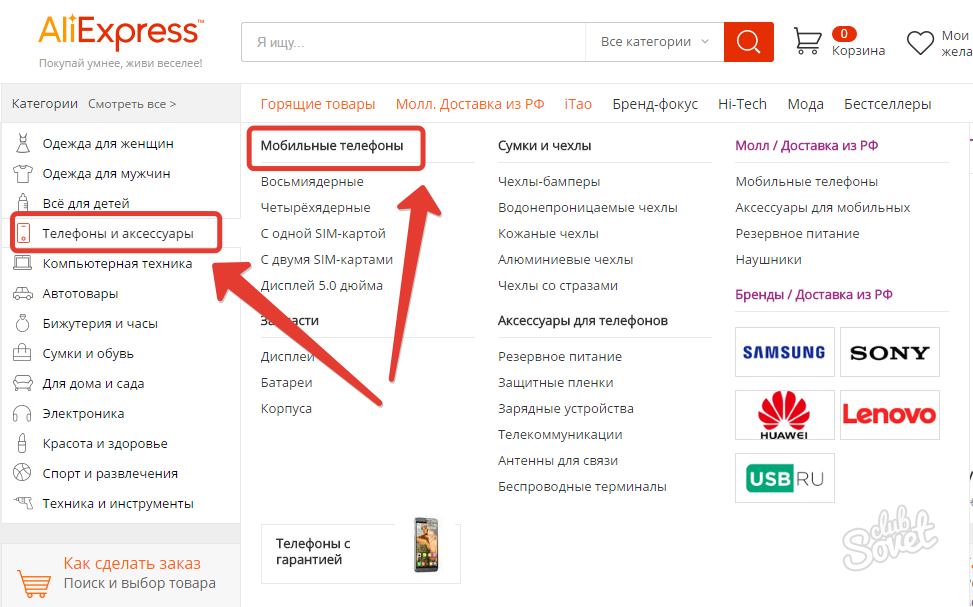Open the Sony brand logo
Screen dimensions: 973x607
890,352
